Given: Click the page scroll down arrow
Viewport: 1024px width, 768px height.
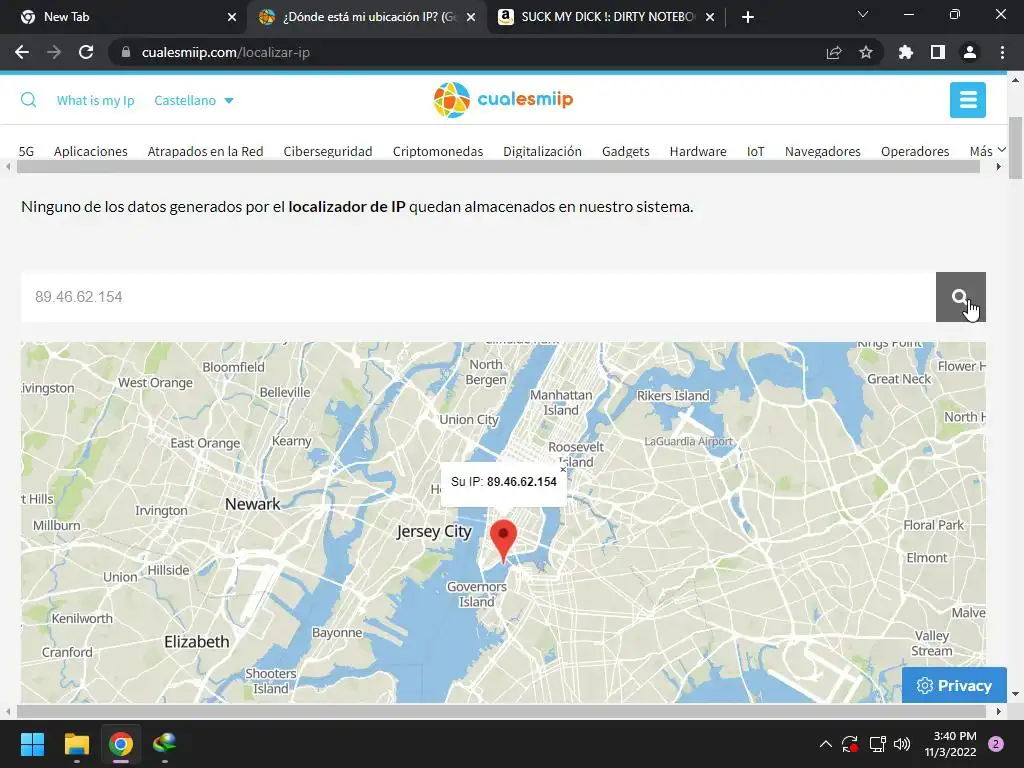Looking at the screenshot, I should tap(1015, 694).
